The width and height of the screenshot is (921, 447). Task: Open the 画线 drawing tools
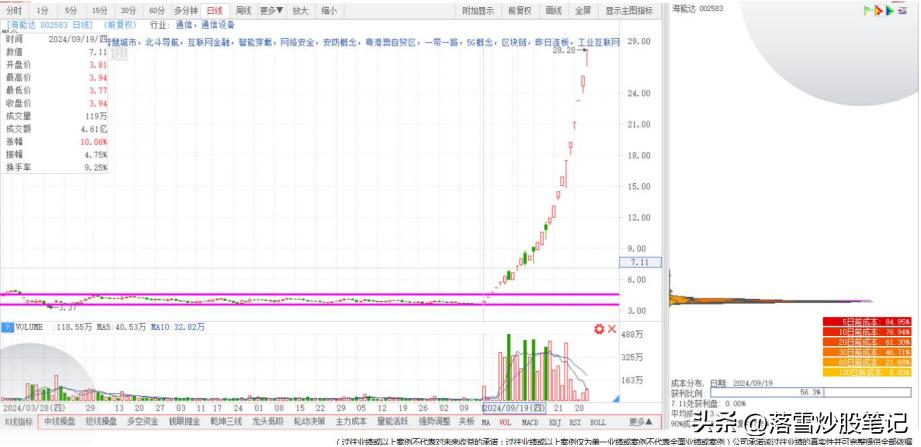[x=554, y=11]
